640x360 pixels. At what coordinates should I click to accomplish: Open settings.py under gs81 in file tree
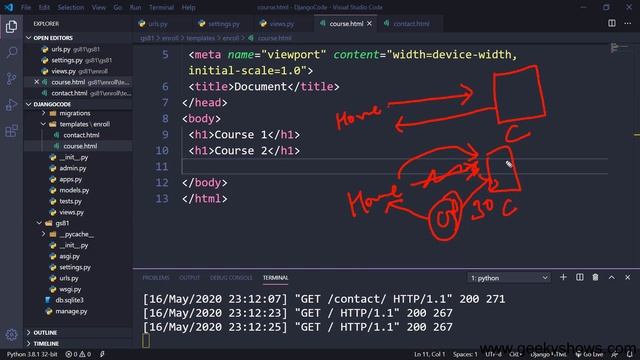(x=75, y=267)
